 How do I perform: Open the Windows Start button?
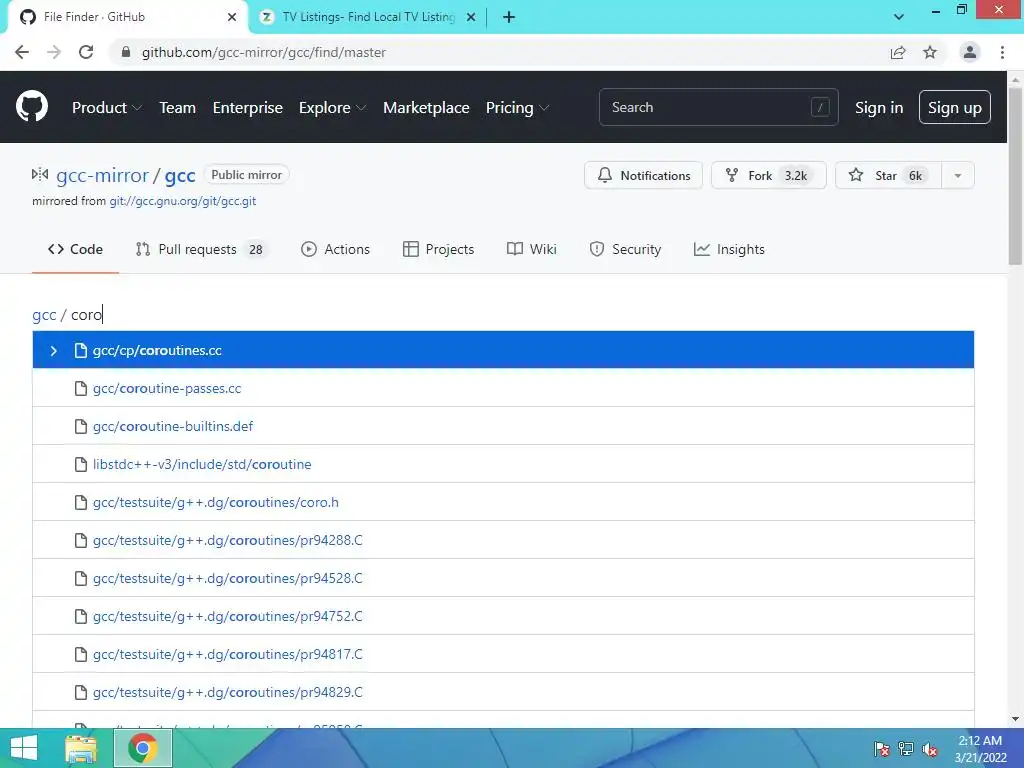[24, 748]
